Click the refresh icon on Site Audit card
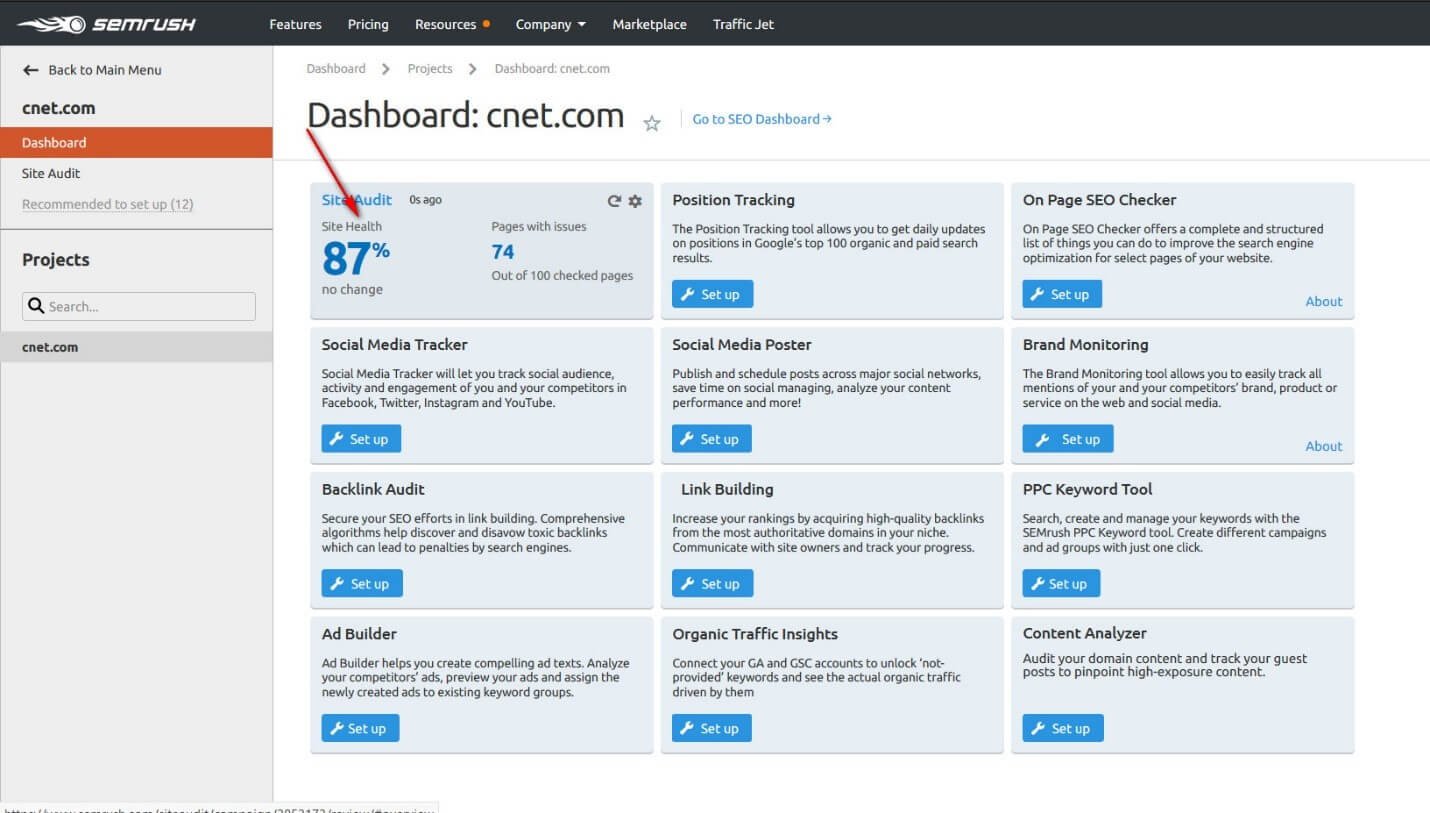 (614, 201)
